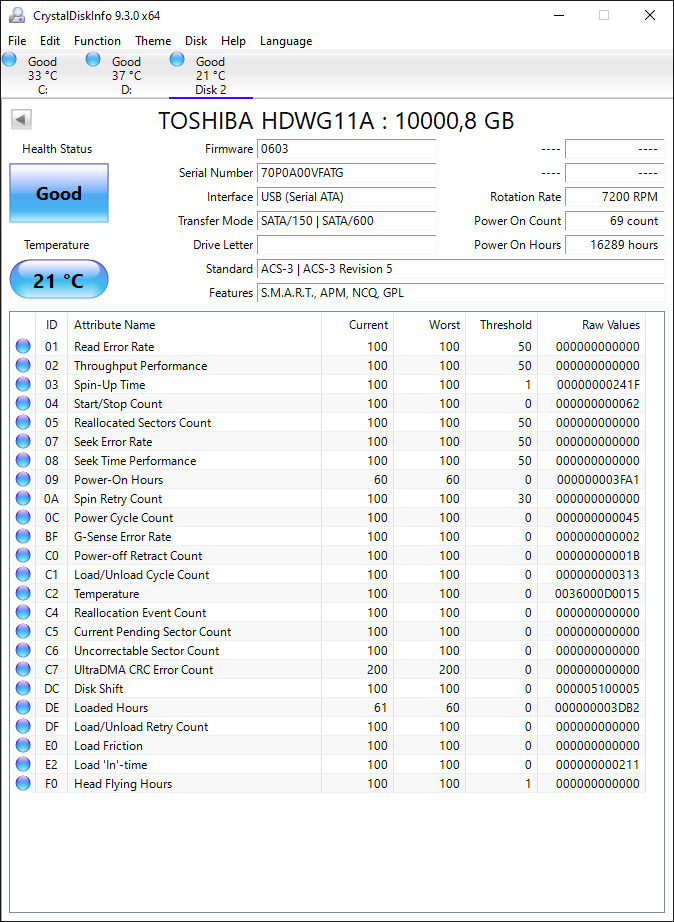Click the Transfer Mode field
674x922 pixels.
[x=346, y=221]
